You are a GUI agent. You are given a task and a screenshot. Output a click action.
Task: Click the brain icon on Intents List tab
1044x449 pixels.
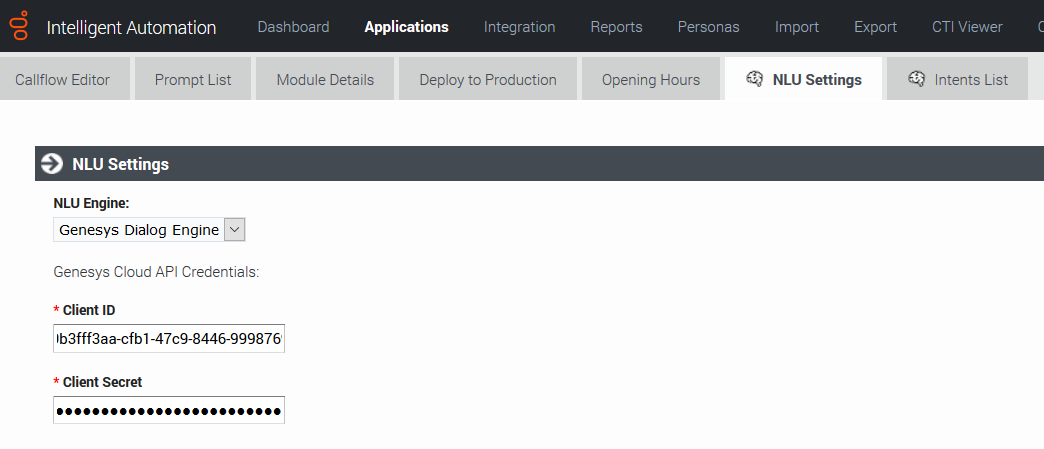tap(917, 79)
